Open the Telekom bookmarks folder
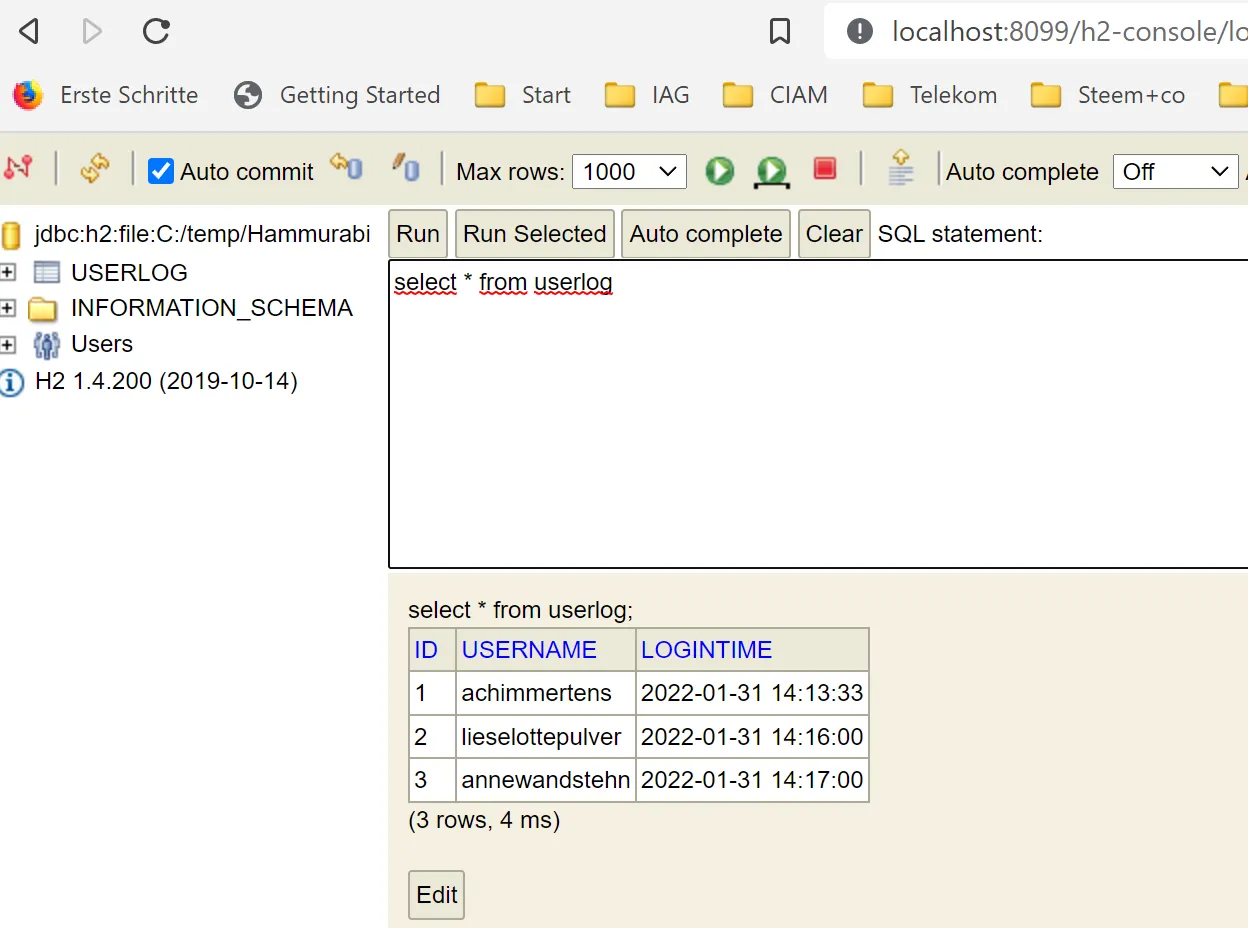1248x928 pixels. (929, 95)
